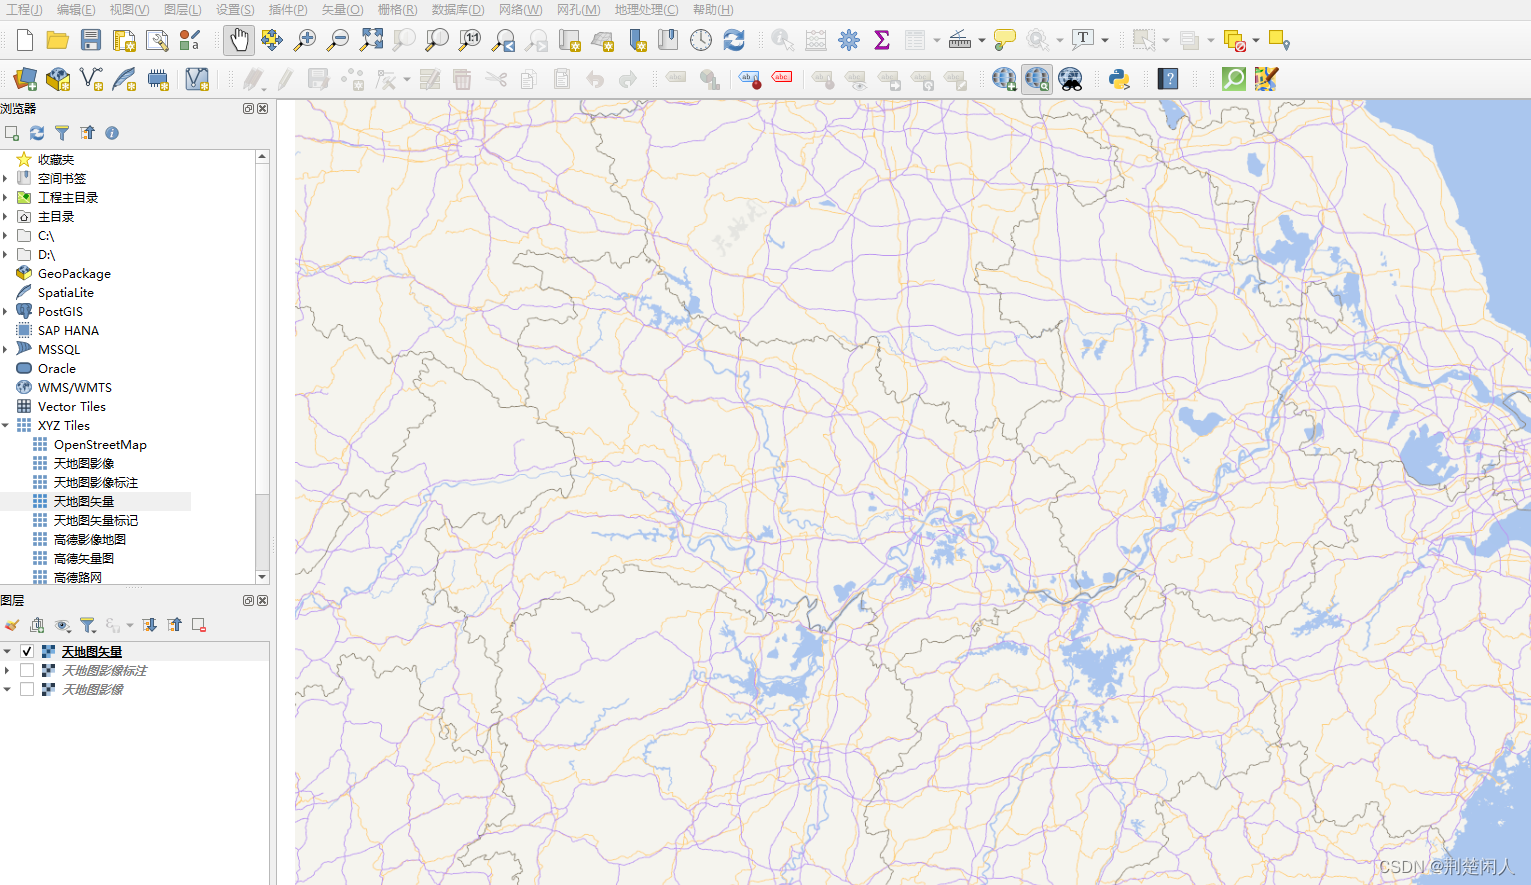Expand the PostGIS node arrow
This screenshot has width=1531, height=885.
click(x=6, y=312)
